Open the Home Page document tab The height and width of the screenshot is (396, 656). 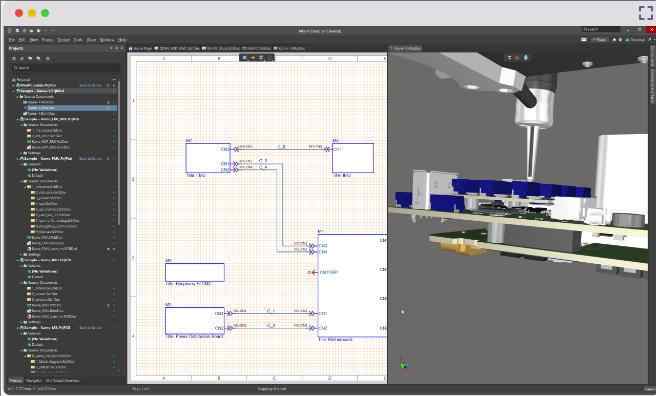coord(140,49)
